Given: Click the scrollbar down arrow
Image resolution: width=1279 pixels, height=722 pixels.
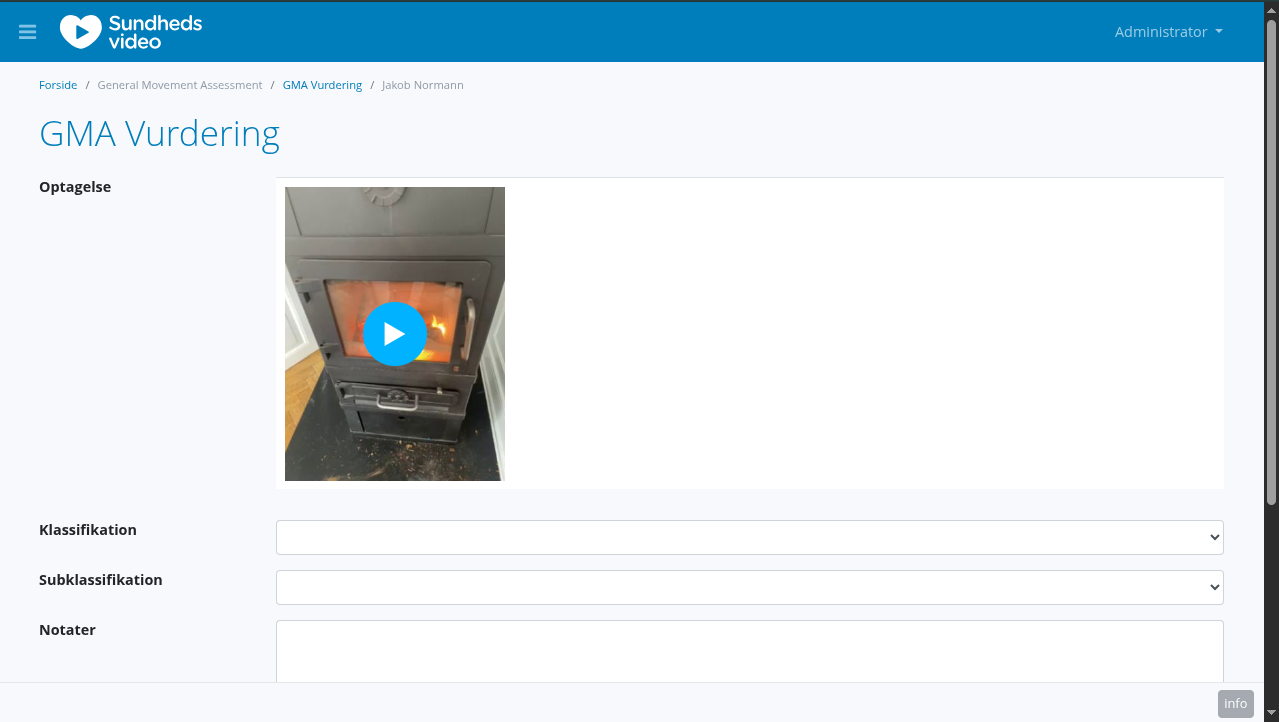Looking at the screenshot, I should 1272,714.
